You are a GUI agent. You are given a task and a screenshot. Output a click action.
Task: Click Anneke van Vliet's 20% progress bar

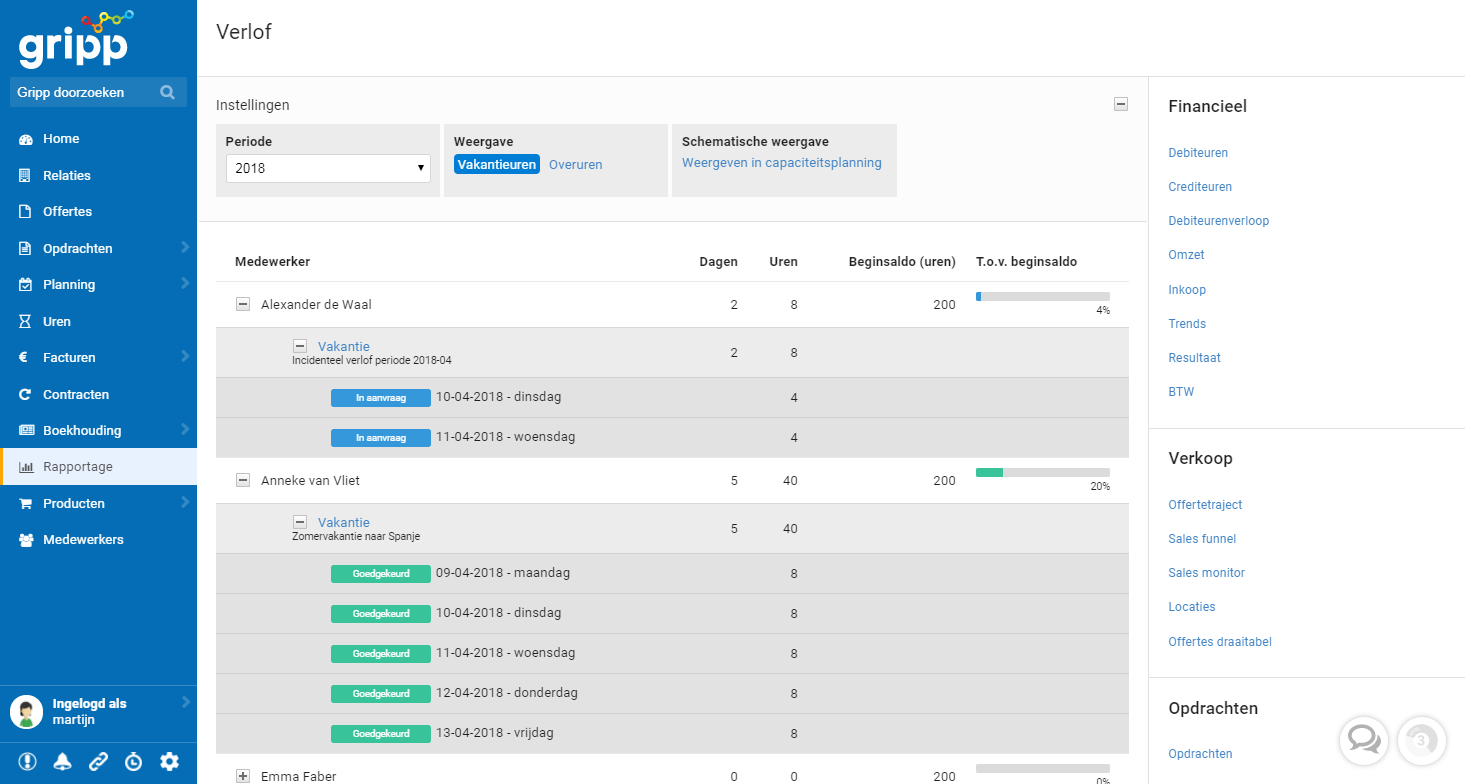[1042, 472]
